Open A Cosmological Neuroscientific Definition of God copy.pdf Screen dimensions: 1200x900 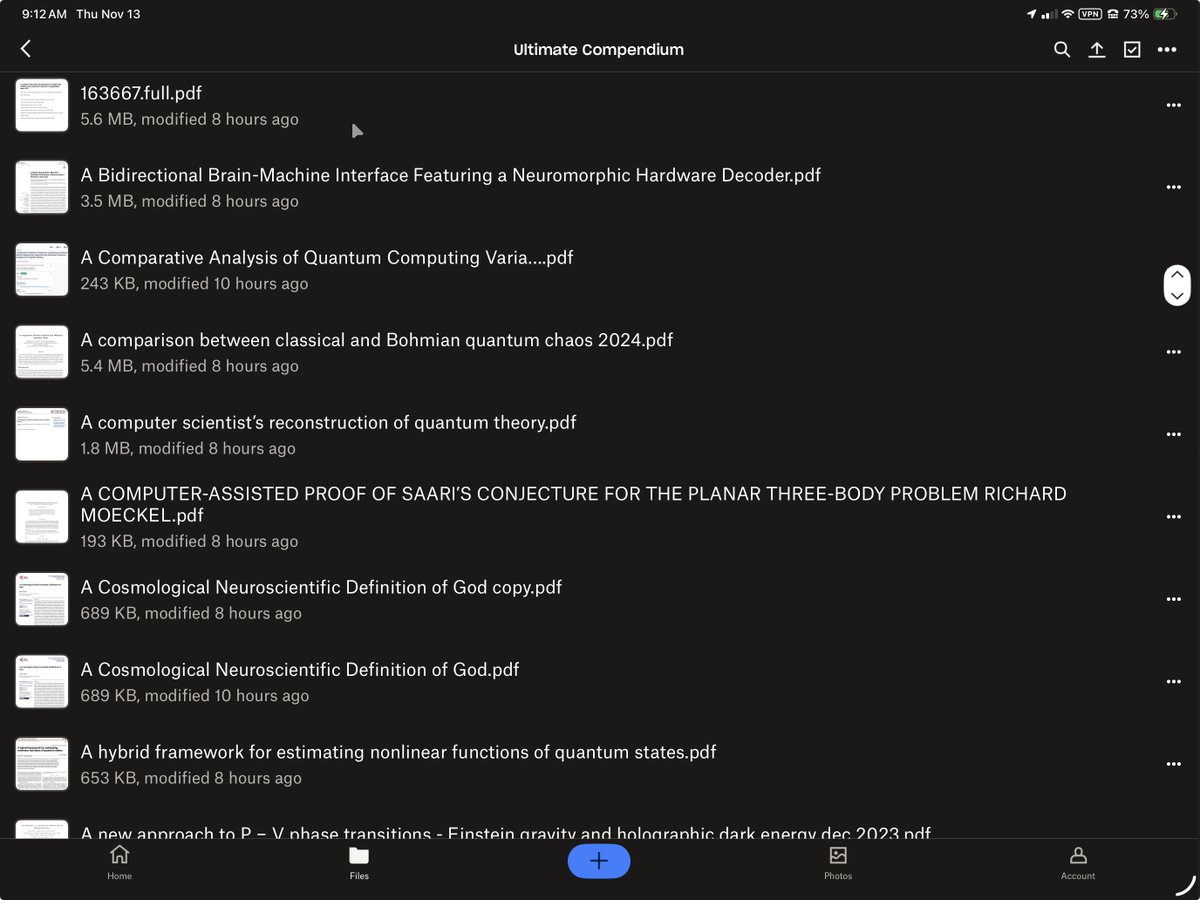[321, 587]
